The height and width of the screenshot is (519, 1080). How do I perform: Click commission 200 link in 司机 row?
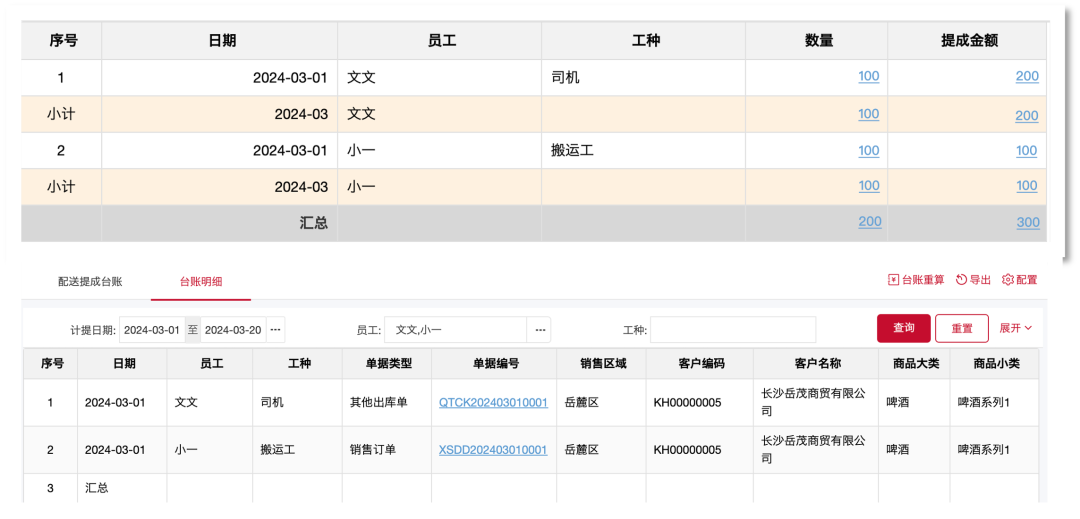(x=1027, y=76)
